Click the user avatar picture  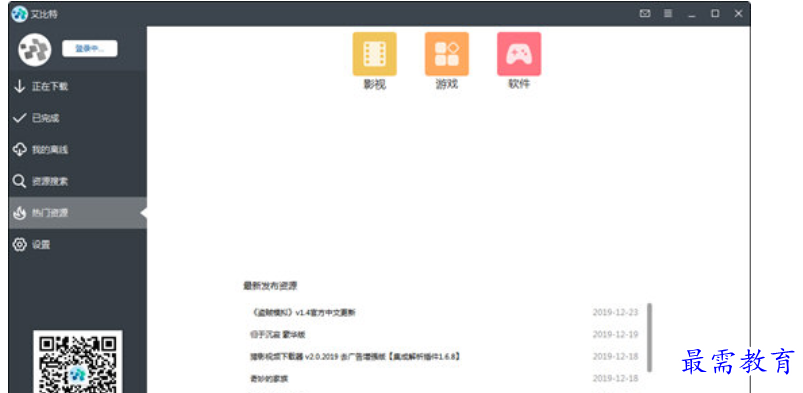[34, 49]
